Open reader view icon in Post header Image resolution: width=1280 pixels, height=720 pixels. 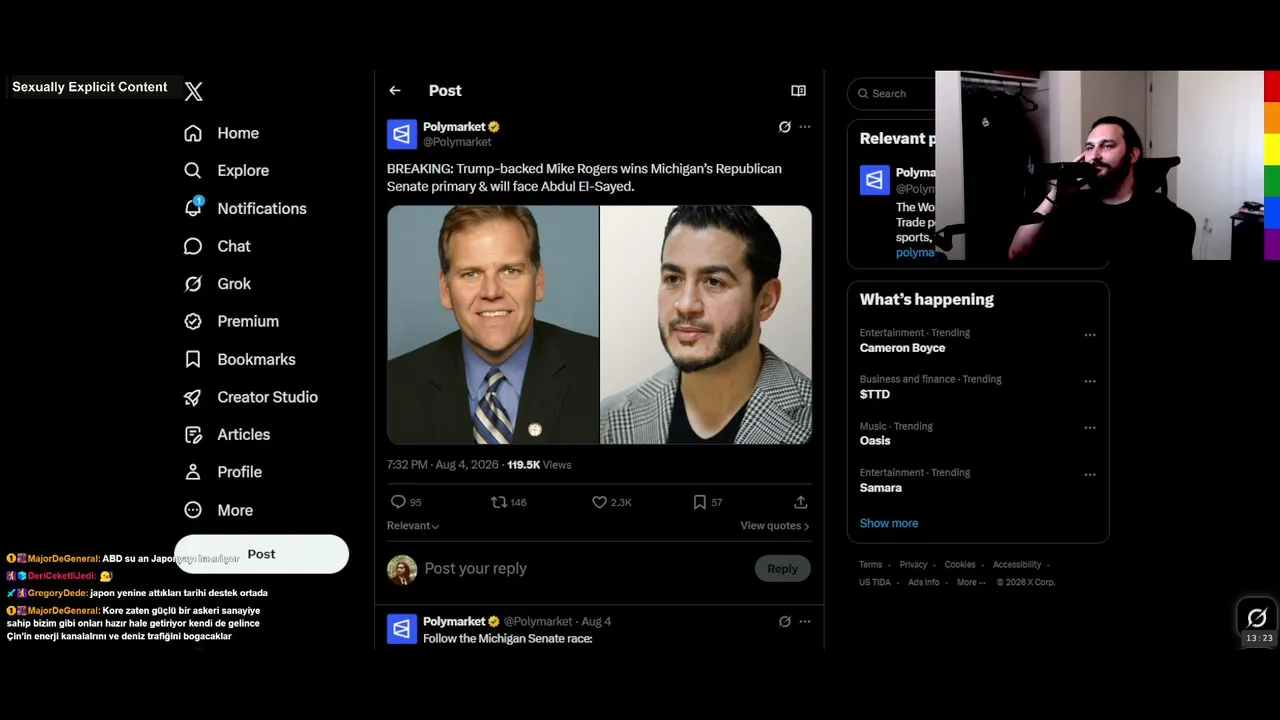[x=798, y=91]
